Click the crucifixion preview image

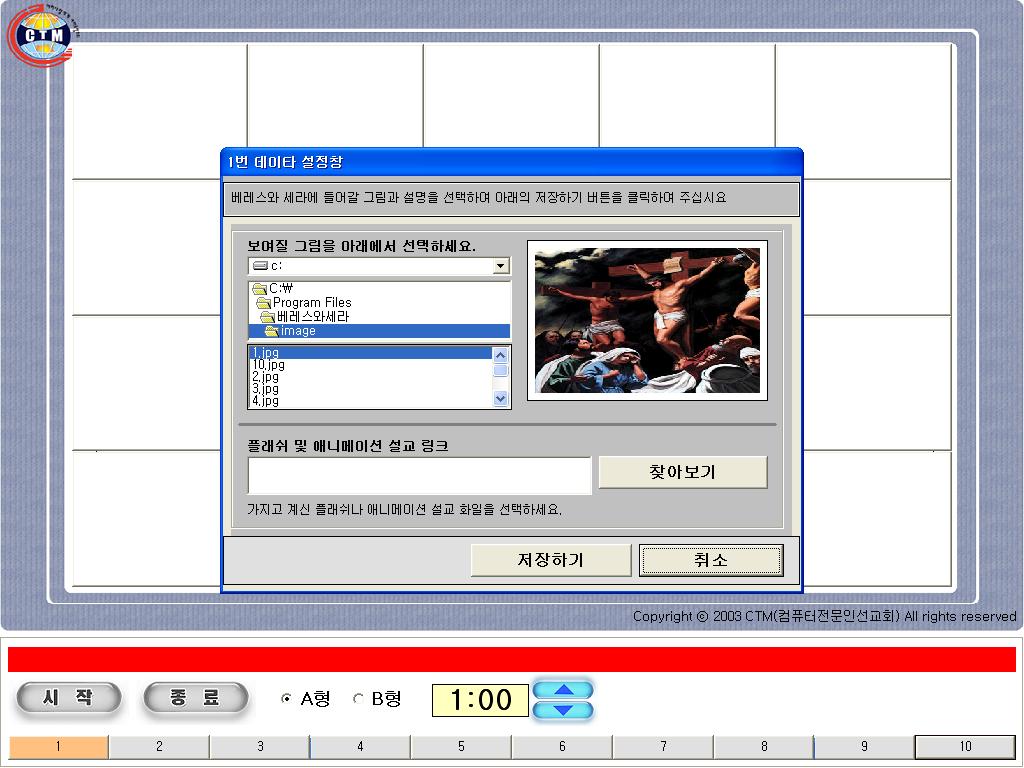[647, 320]
